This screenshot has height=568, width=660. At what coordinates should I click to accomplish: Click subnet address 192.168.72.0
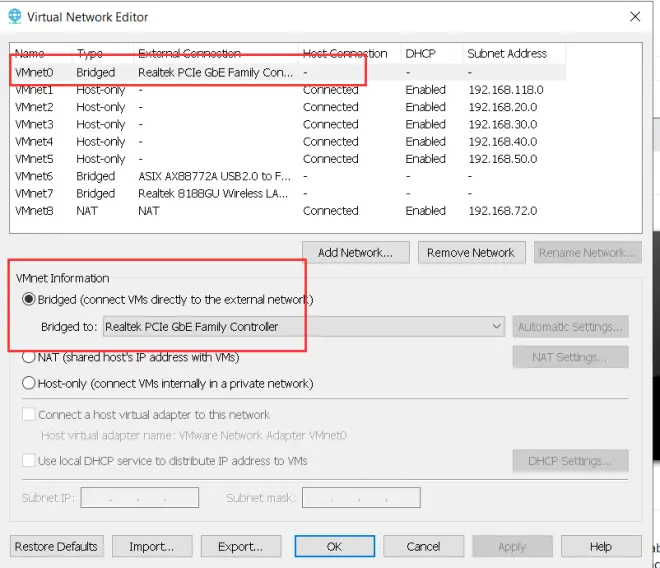click(503, 211)
